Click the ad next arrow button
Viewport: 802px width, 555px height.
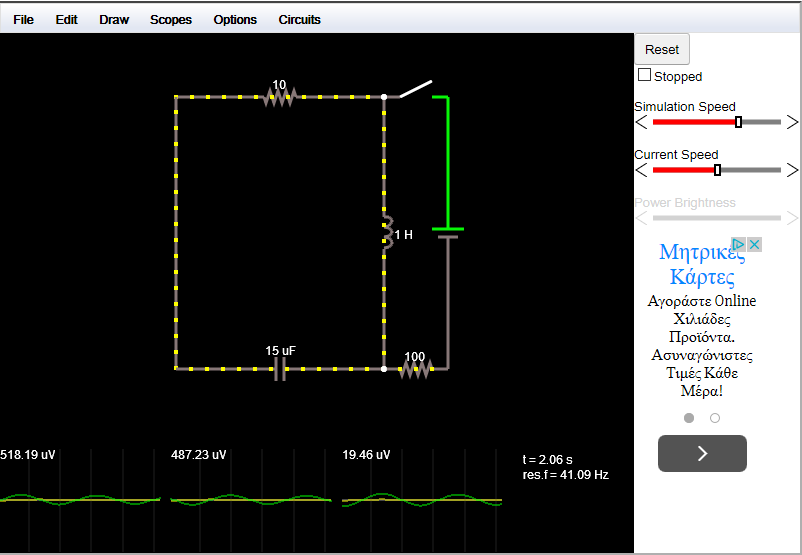point(702,454)
